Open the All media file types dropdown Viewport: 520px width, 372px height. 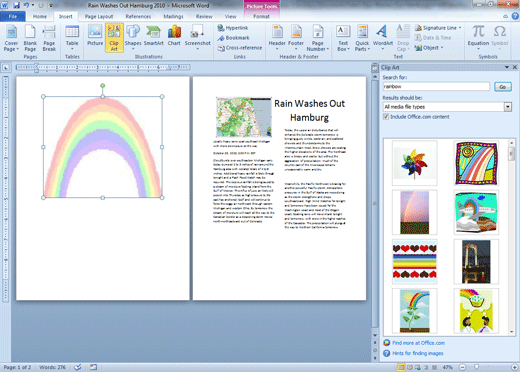pyautogui.click(x=507, y=107)
